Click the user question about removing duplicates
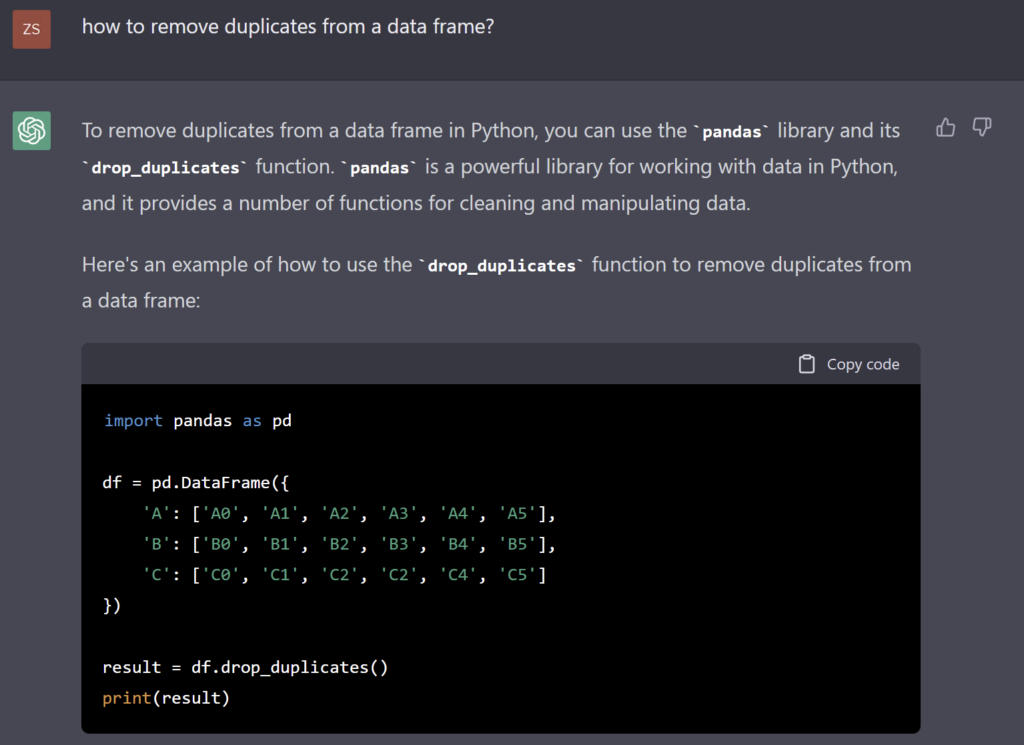Viewport: 1024px width, 745px height. point(288,27)
